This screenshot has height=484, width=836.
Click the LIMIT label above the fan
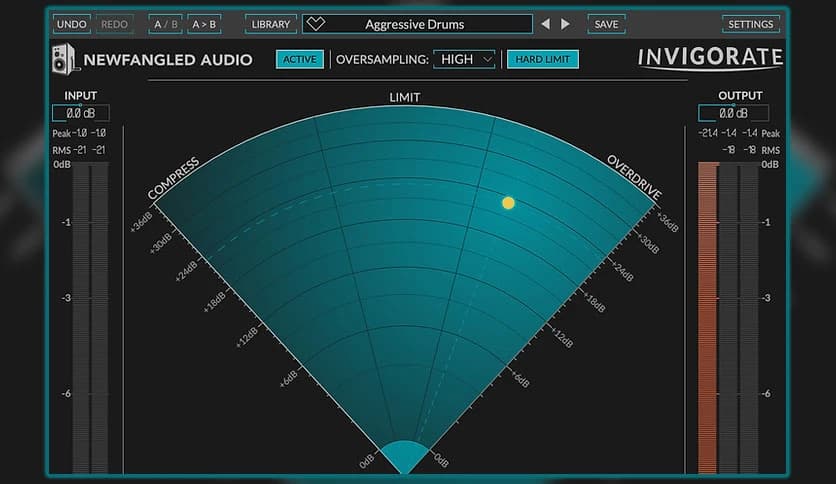(x=405, y=97)
